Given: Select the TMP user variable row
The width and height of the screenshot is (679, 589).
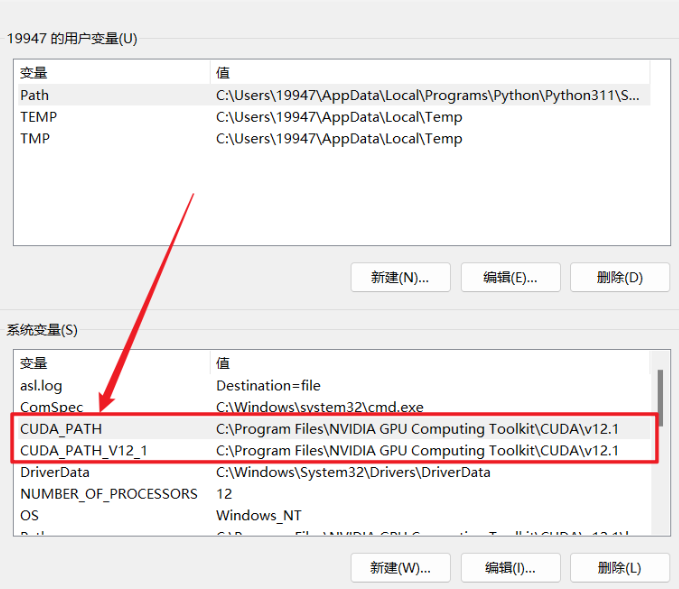Looking at the screenshot, I should pos(333,139).
